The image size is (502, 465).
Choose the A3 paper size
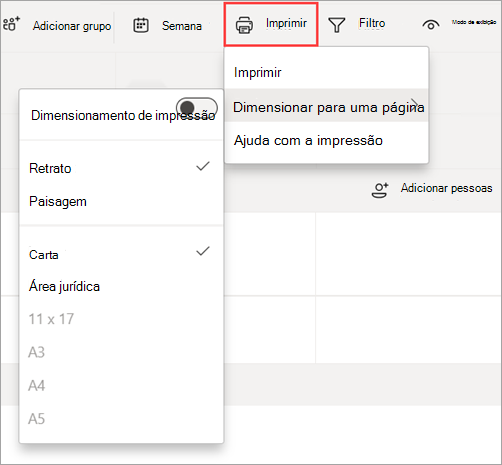click(121, 352)
